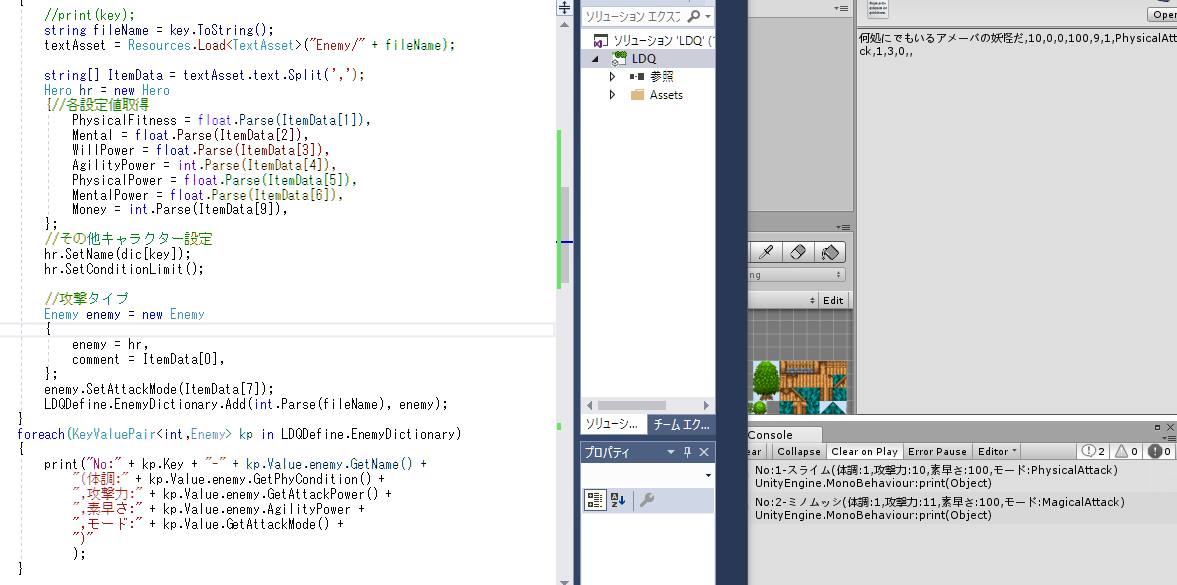Image resolution: width=1177 pixels, height=585 pixels.
Task: Toggle error message count filter in Console
Action: (x=1160, y=451)
